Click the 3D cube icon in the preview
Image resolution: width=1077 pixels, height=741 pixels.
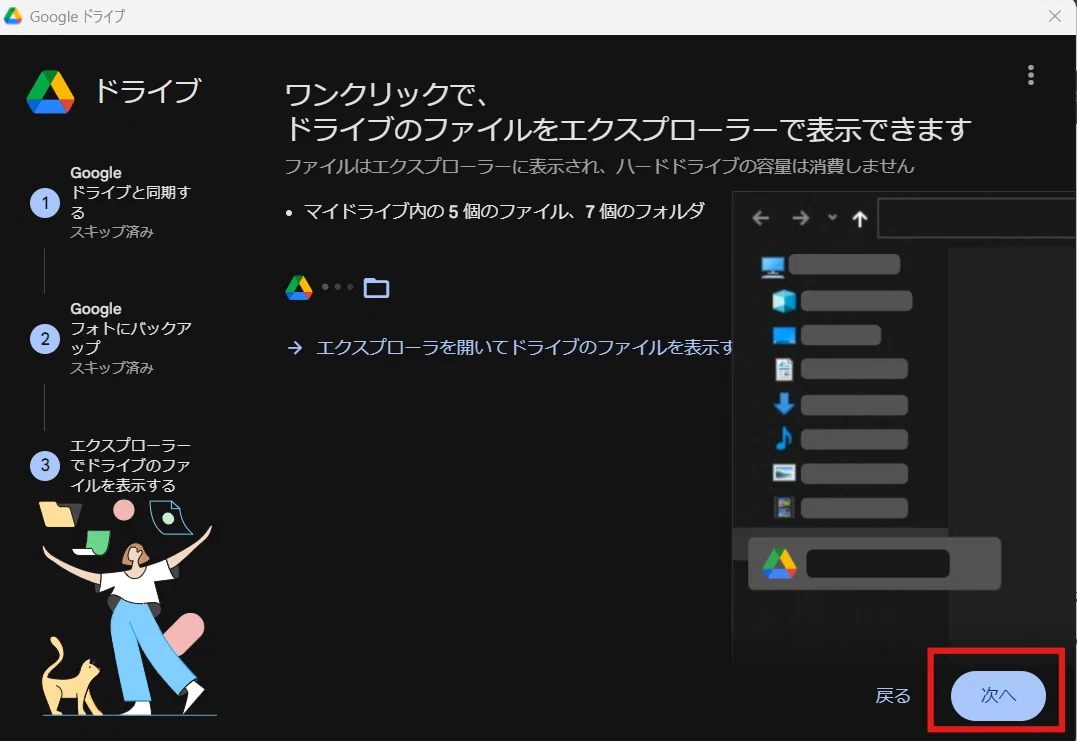pos(784,301)
